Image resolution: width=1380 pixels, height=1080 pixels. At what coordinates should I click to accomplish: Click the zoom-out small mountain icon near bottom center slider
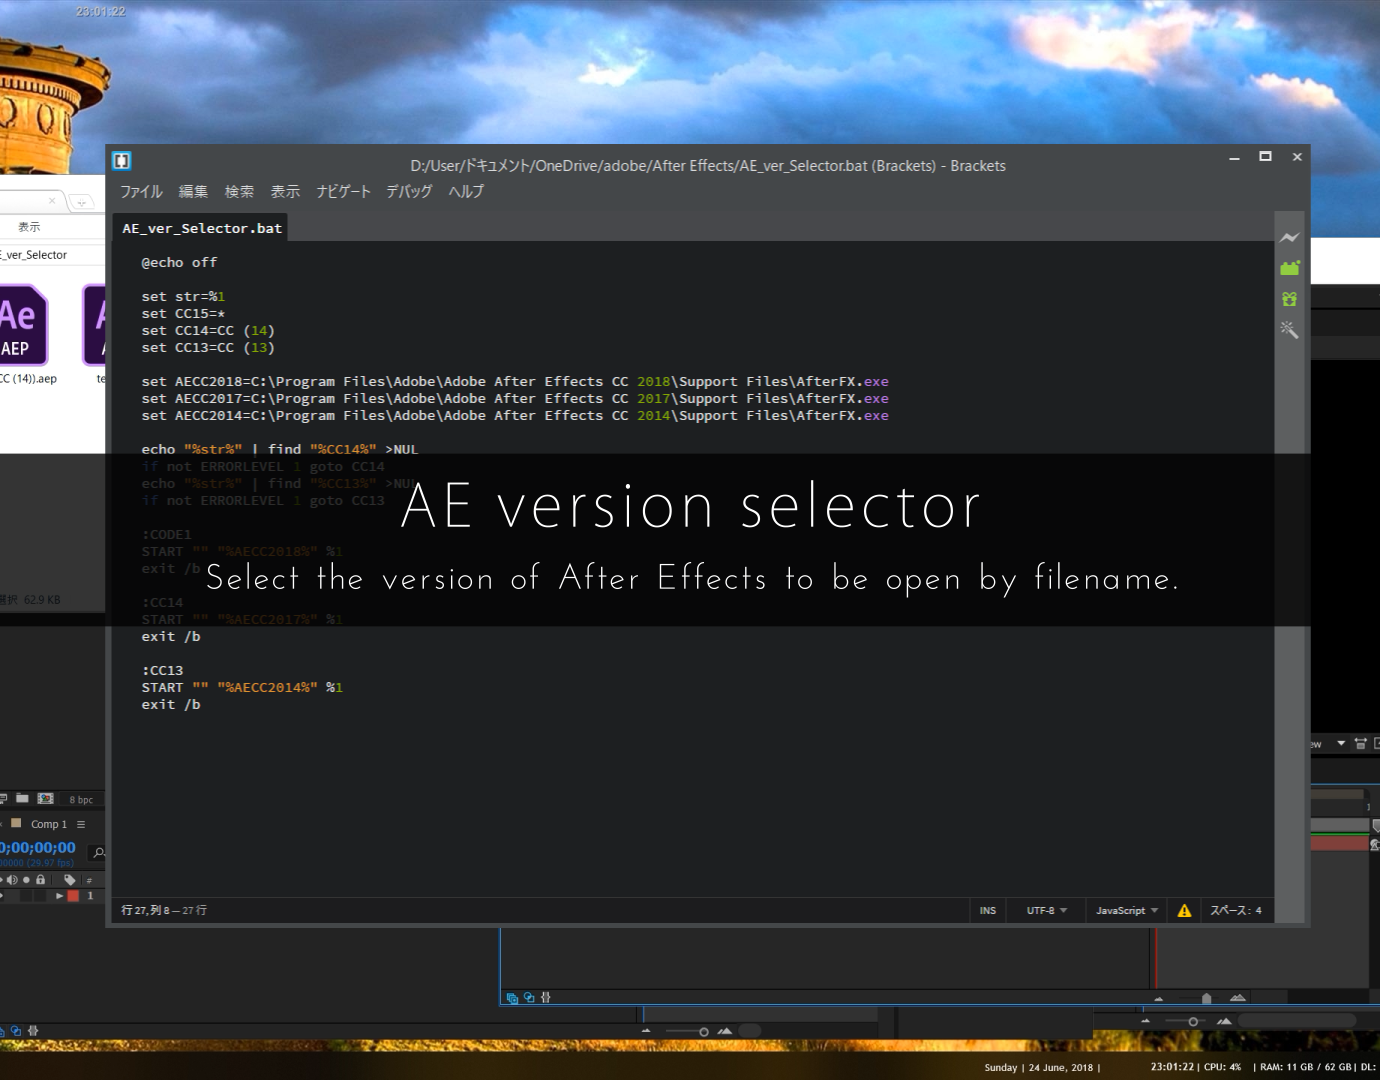646,1031
